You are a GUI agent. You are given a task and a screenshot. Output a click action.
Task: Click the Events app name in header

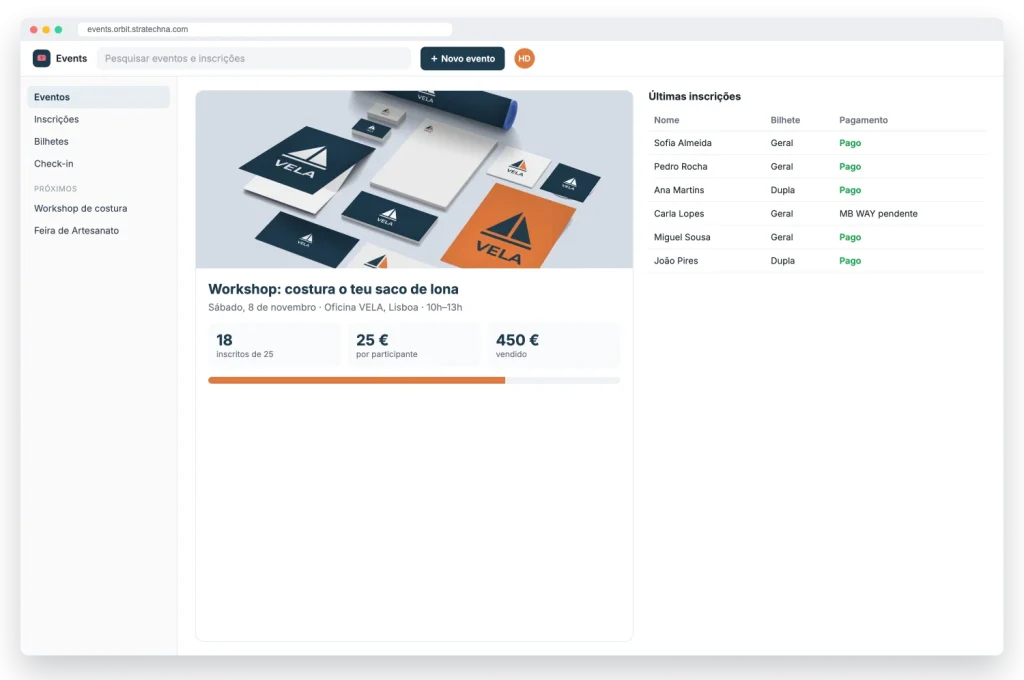pyautogui.click(x=71, y=58)
